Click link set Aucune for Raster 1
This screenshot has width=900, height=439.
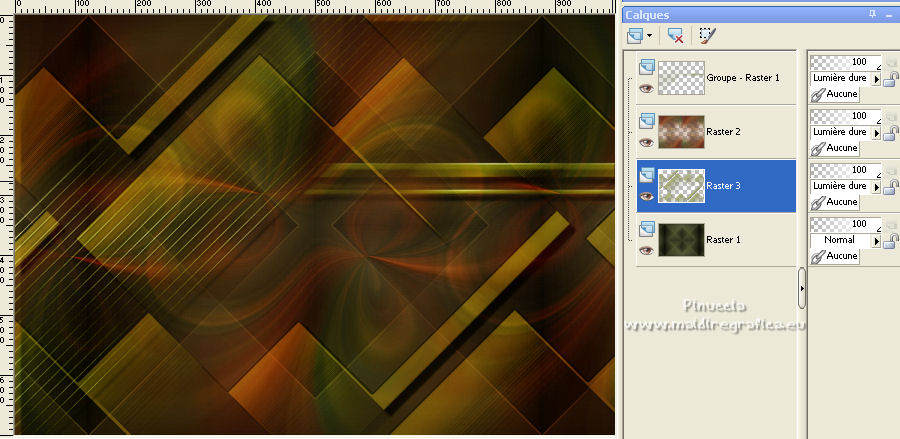pyautogui.click(x=835, y=256)
